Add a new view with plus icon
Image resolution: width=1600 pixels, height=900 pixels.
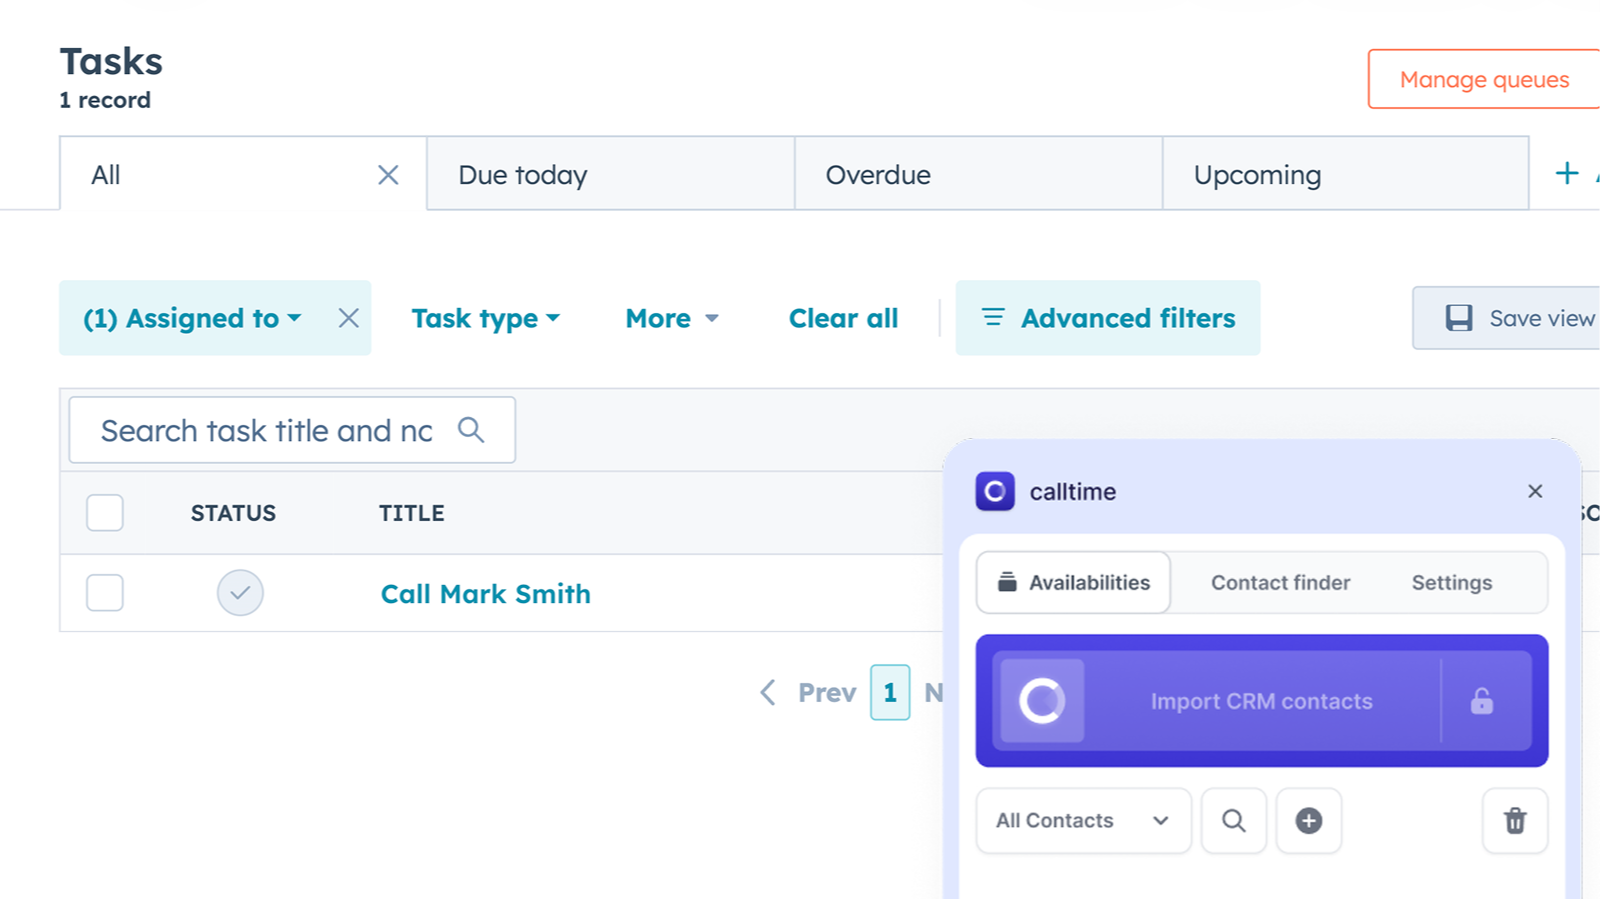(x=1567, y=174)
